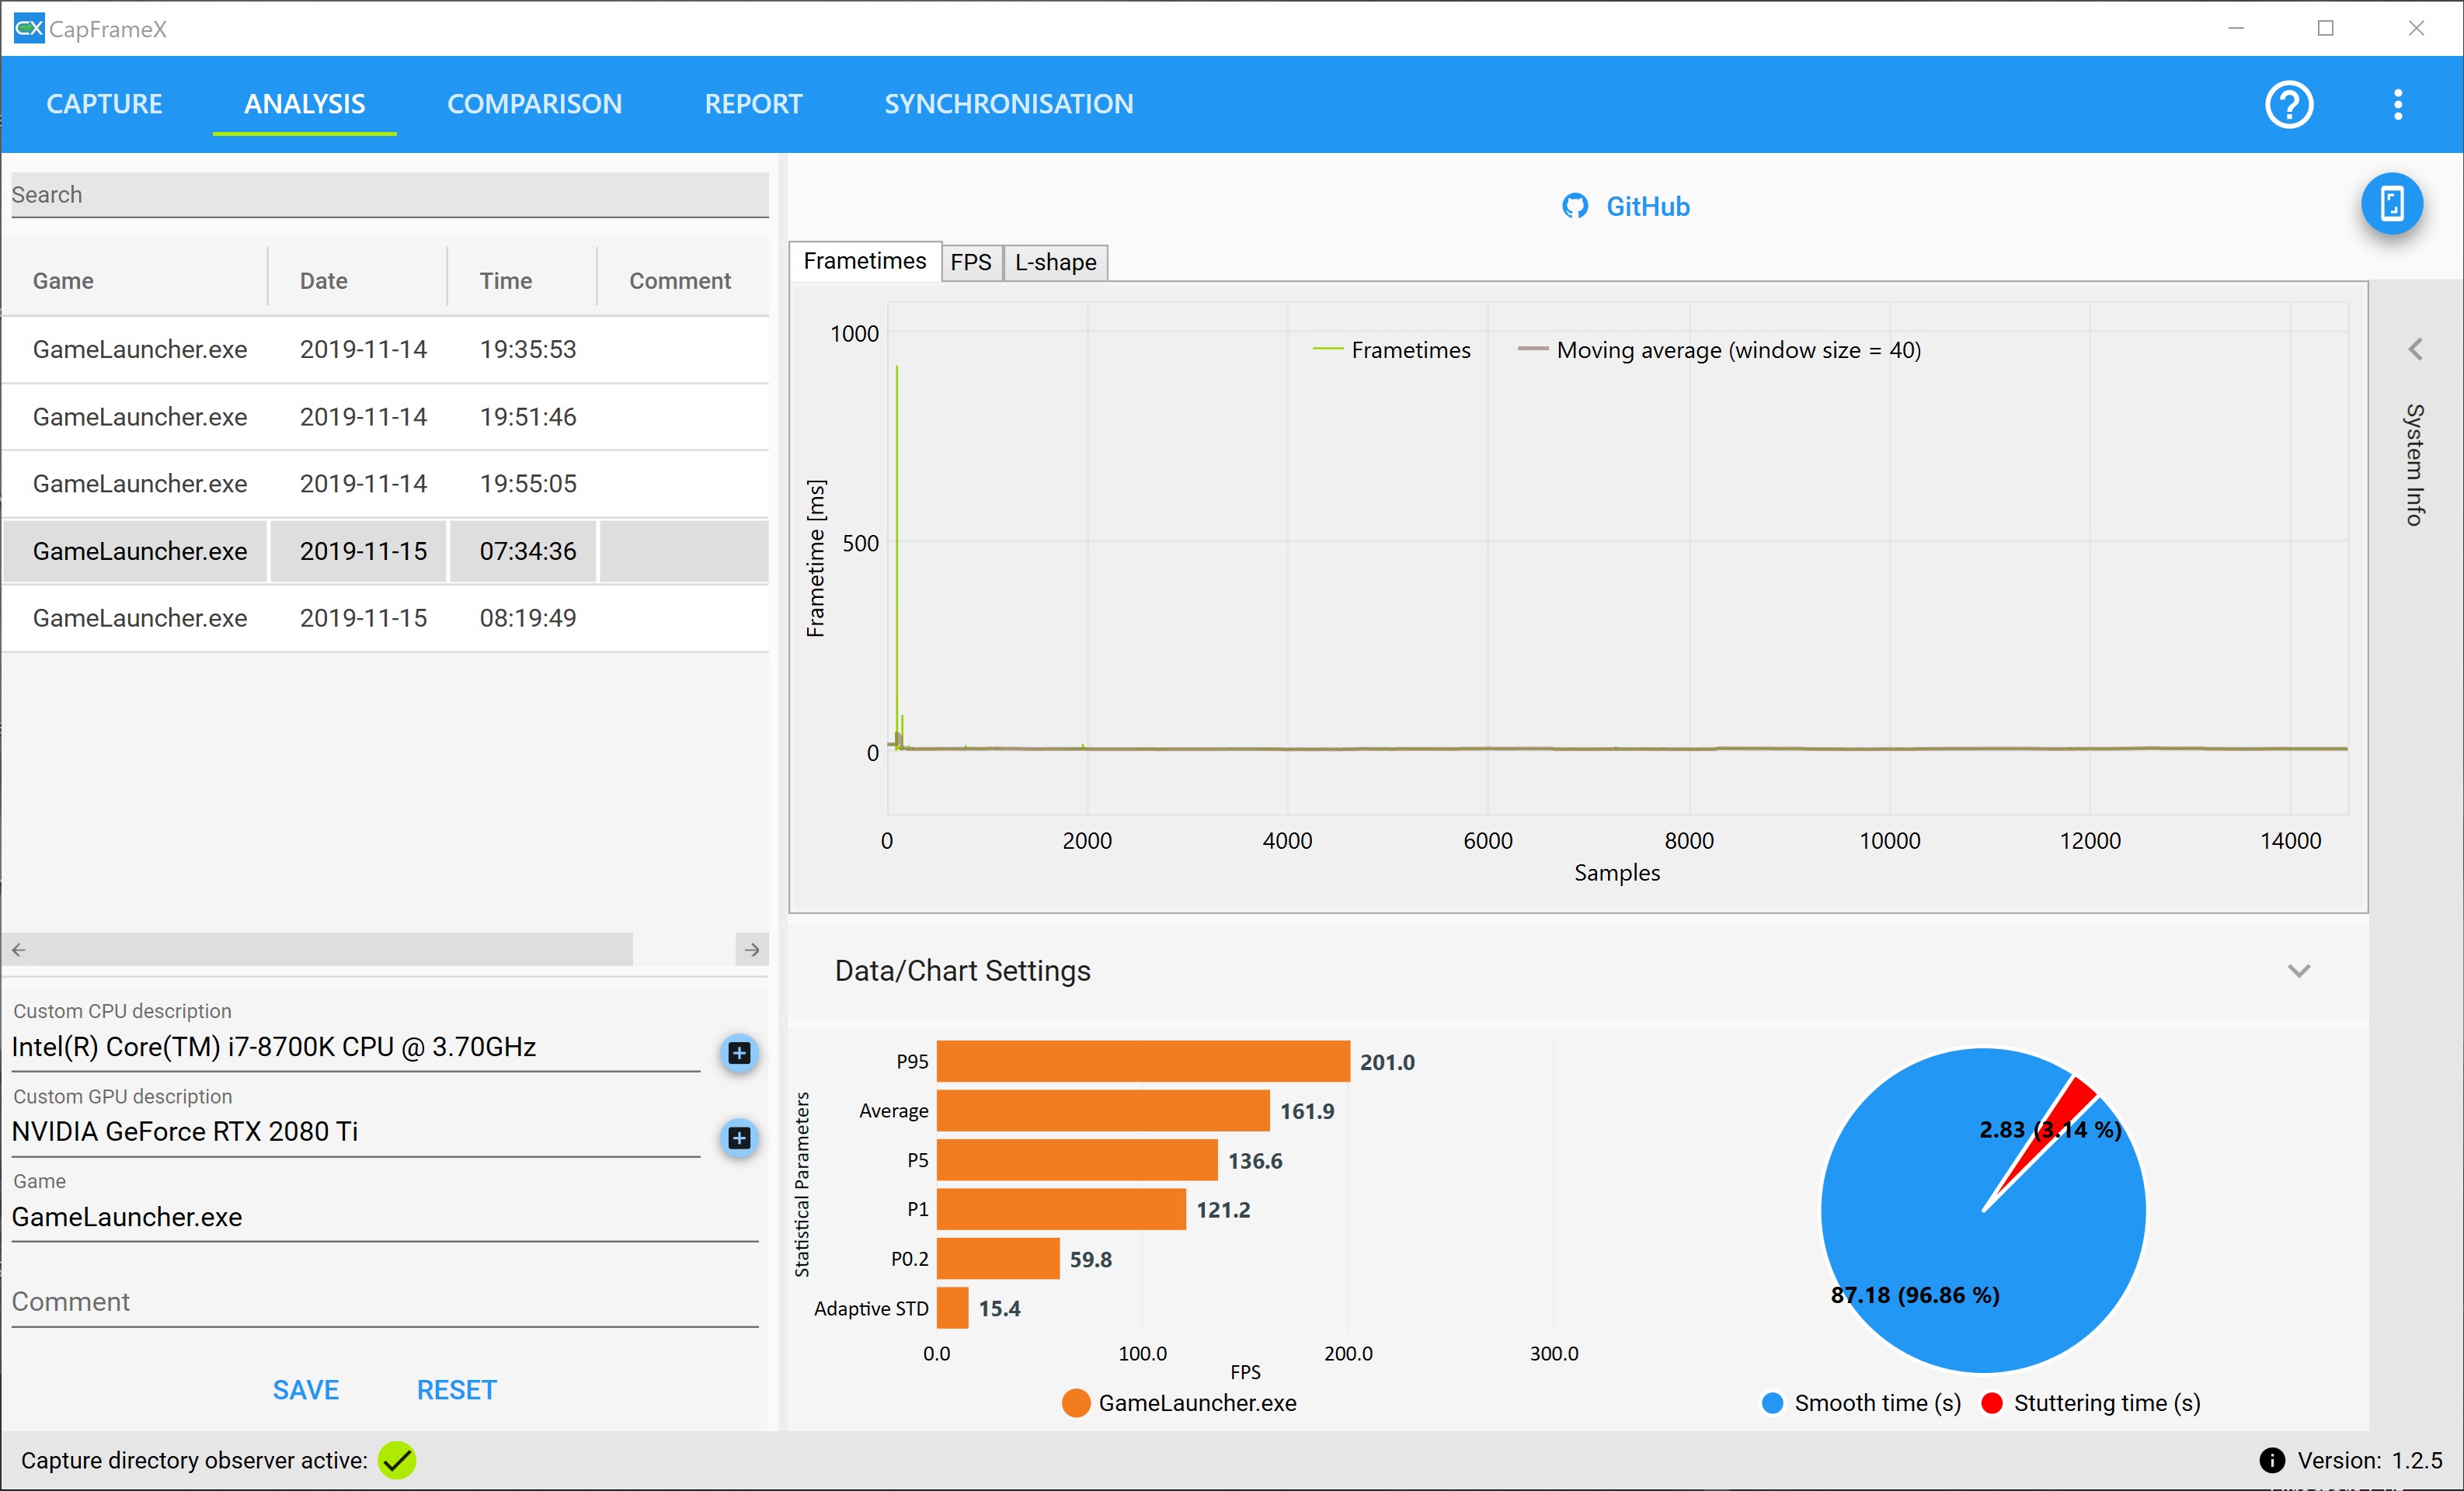Open the three-dot overflow menu

coord(2397,104)
